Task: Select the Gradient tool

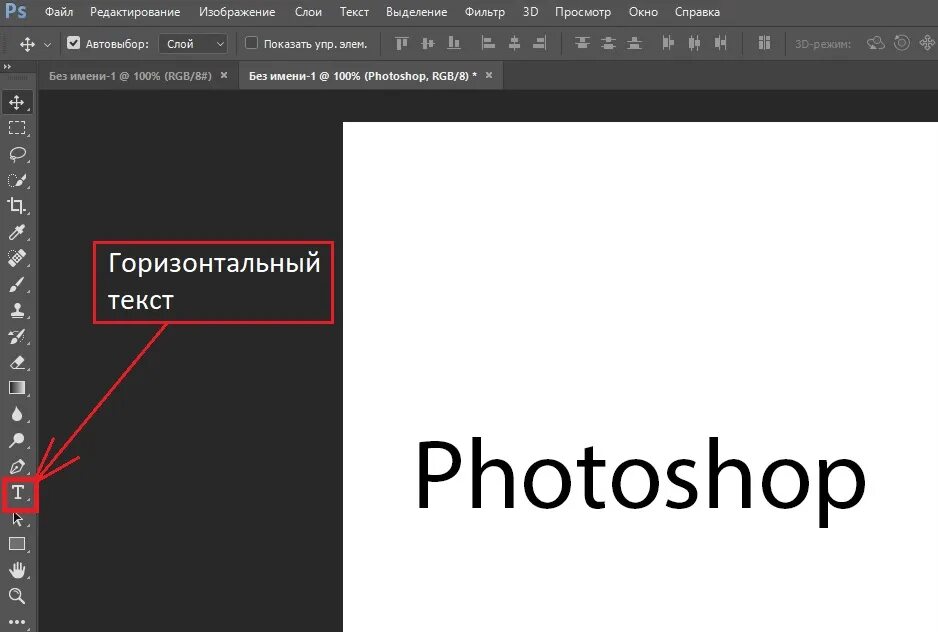Action: (x=17, y=388)
